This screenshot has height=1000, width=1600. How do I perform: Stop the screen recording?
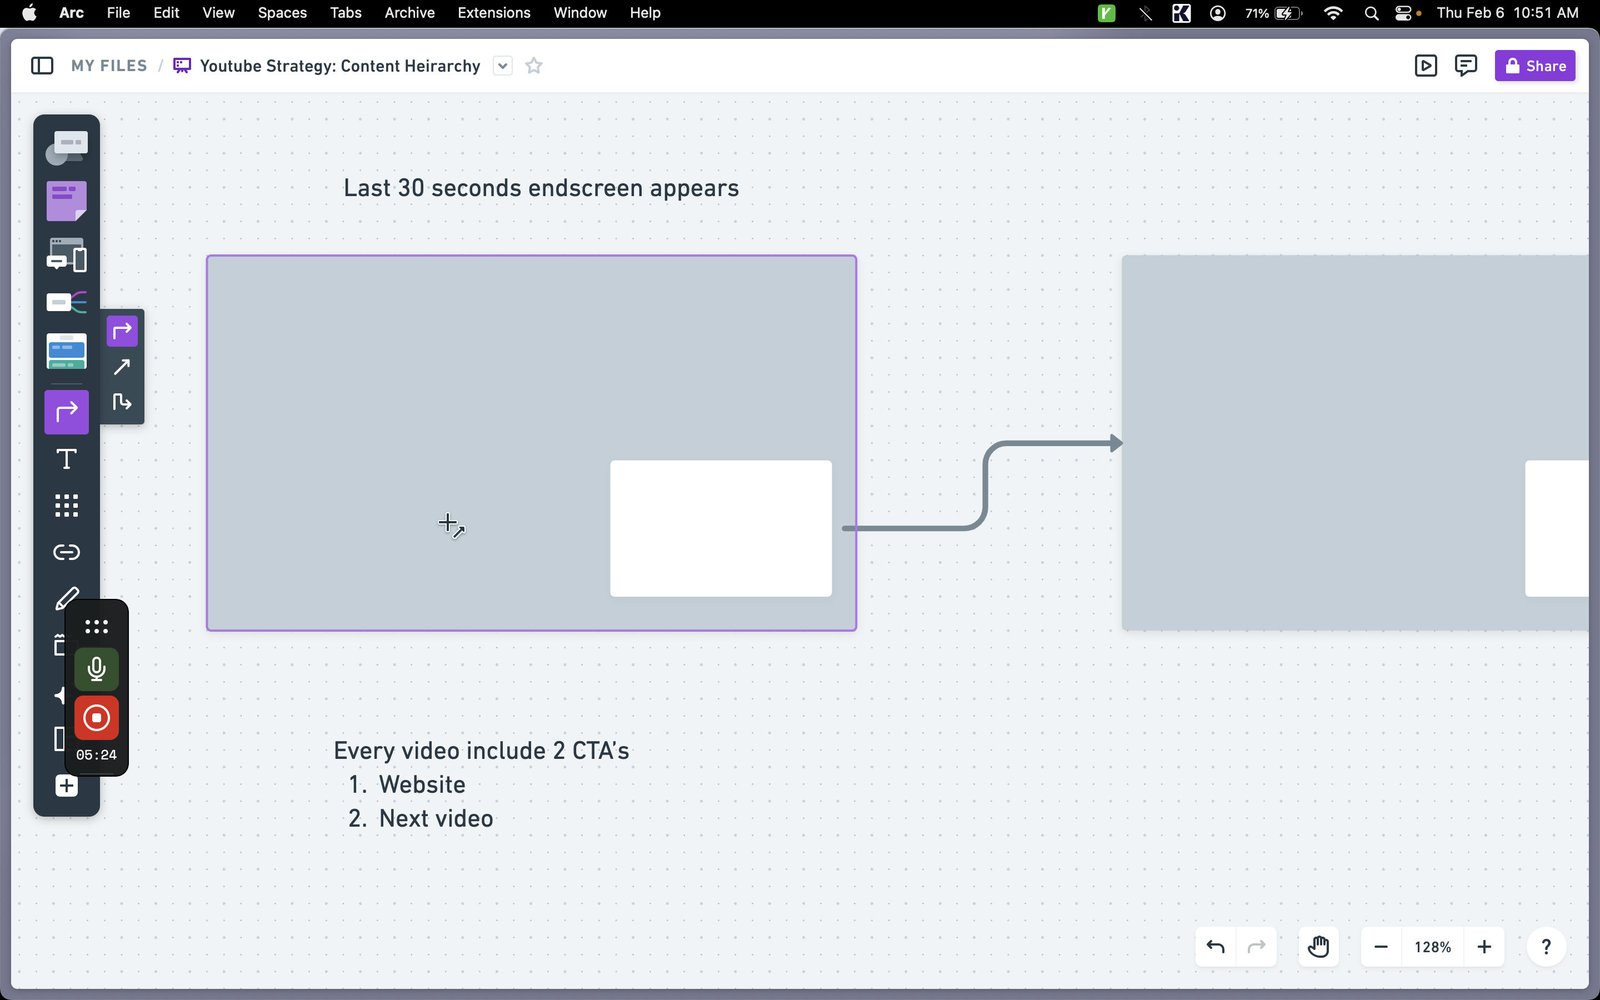coord(96,718)
